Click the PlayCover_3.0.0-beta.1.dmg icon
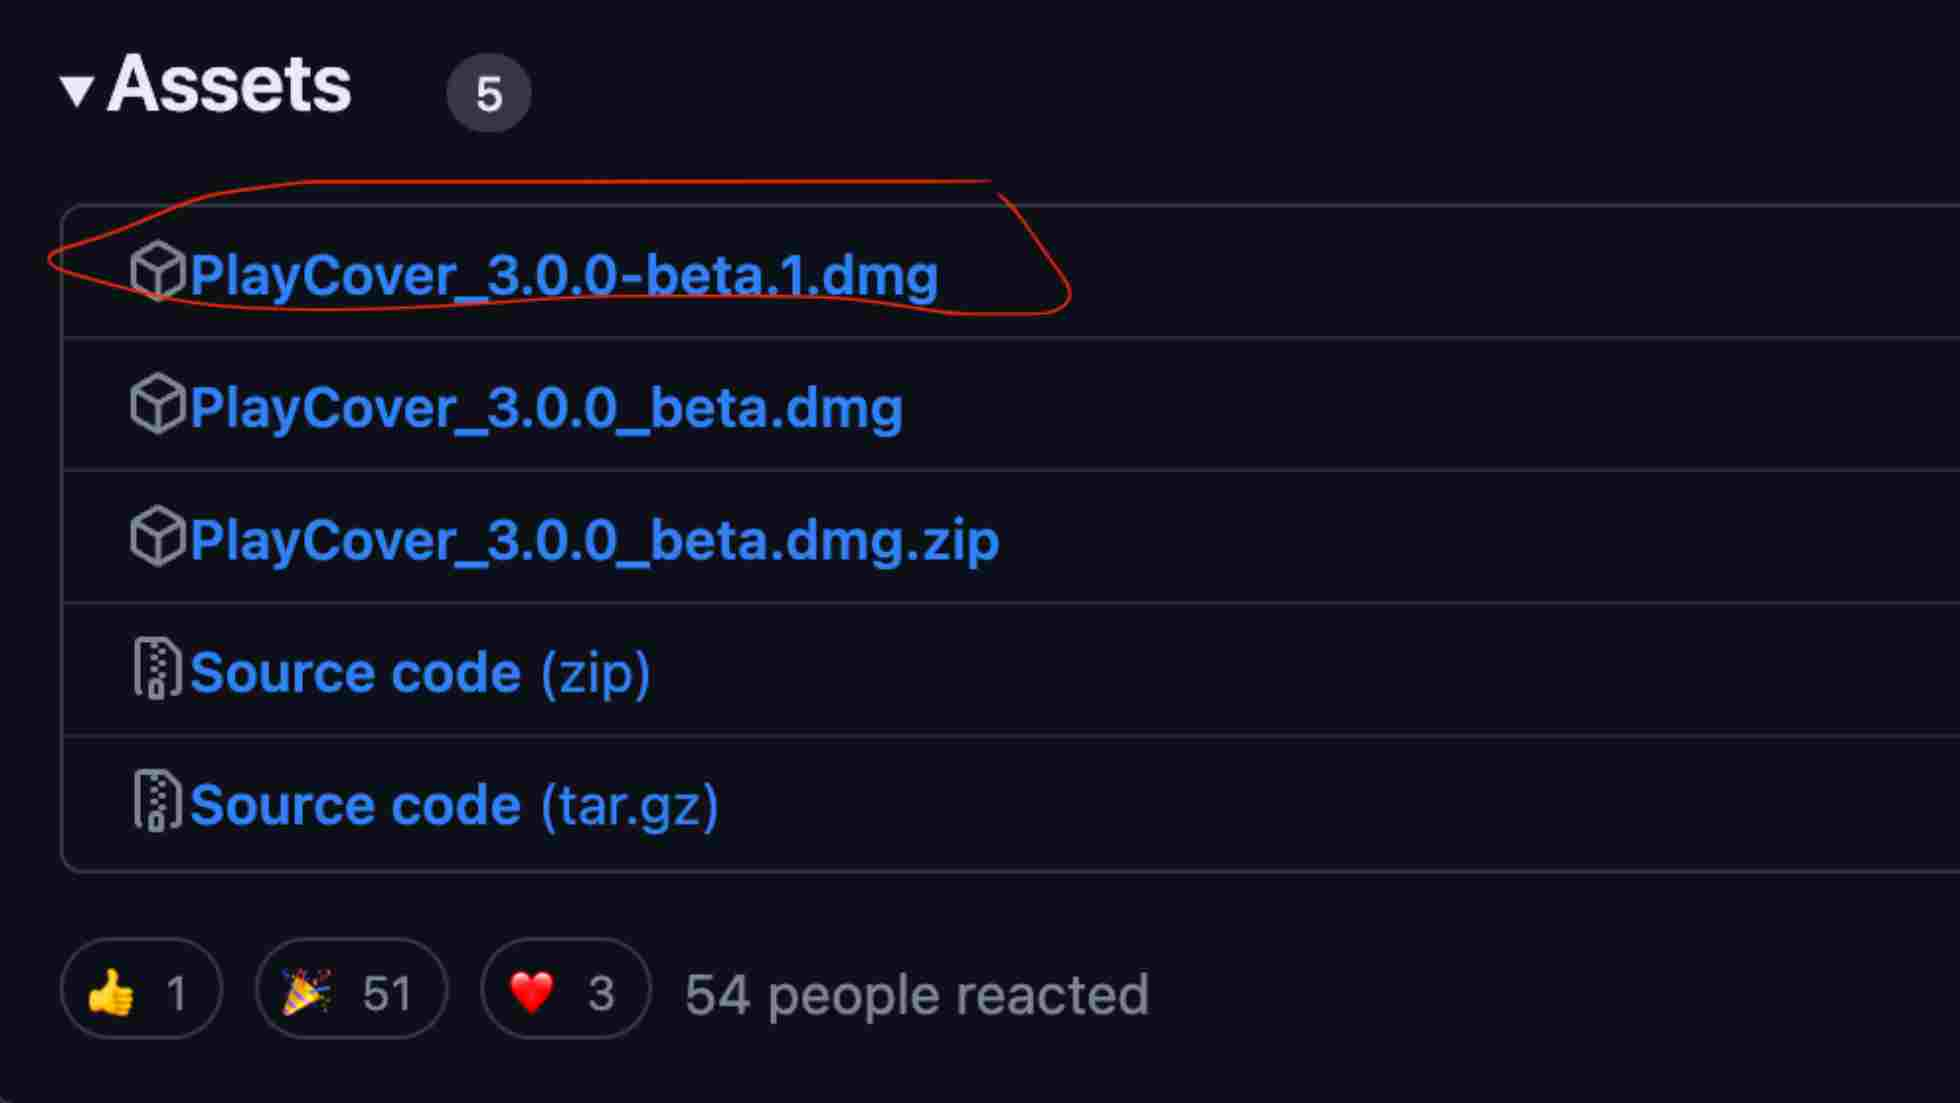Screen dimensions: 1960x1103 (155, 272)
